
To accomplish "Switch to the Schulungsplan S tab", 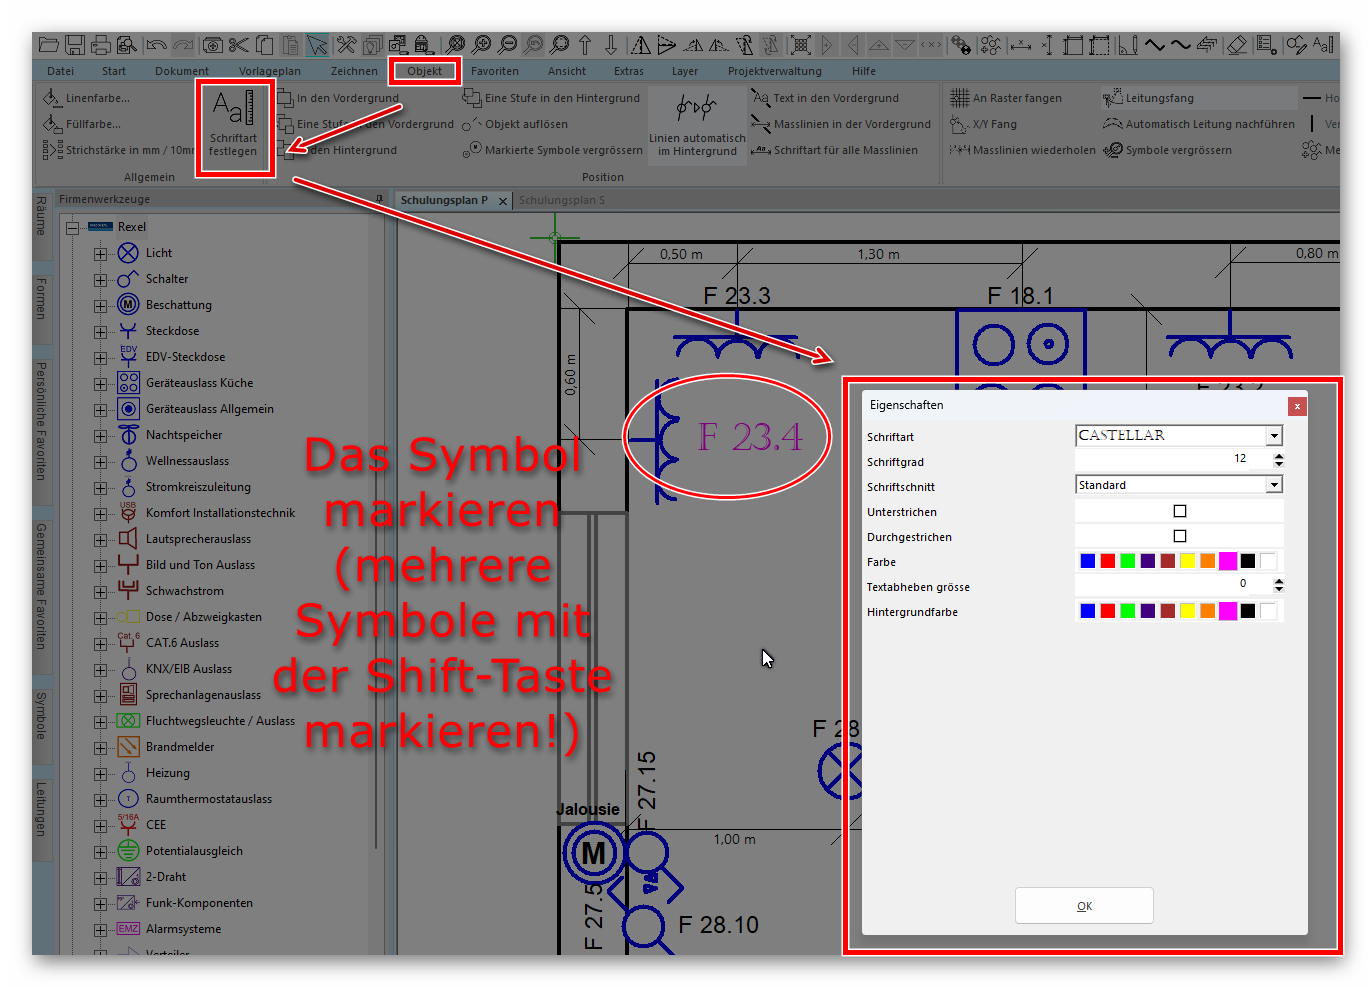I will 562,200.
